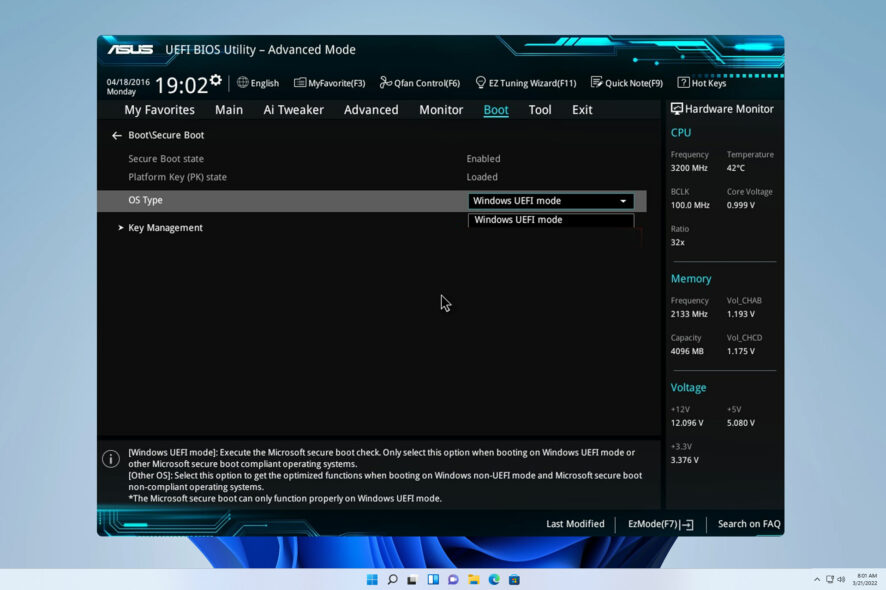
Task: Click the volume icon in system tray
Action: pos(841,580)
